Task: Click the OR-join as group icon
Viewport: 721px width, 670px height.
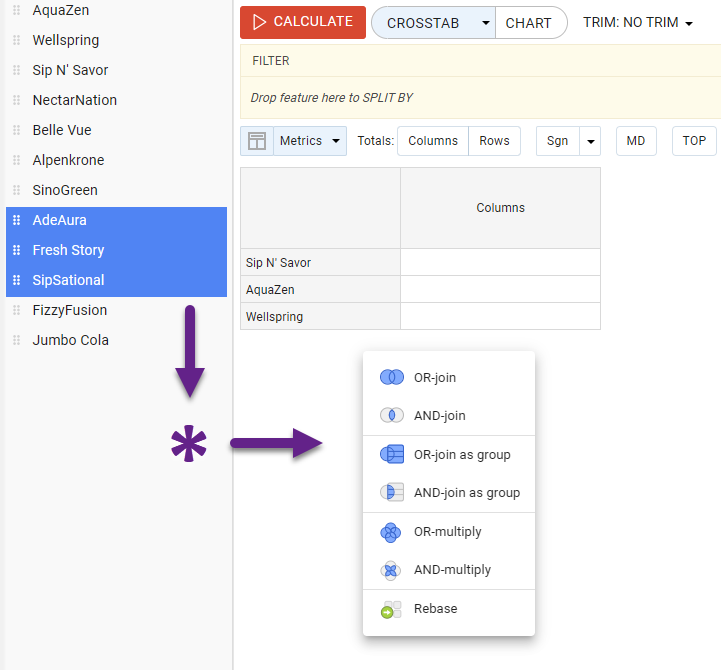Action: point(391,455)
